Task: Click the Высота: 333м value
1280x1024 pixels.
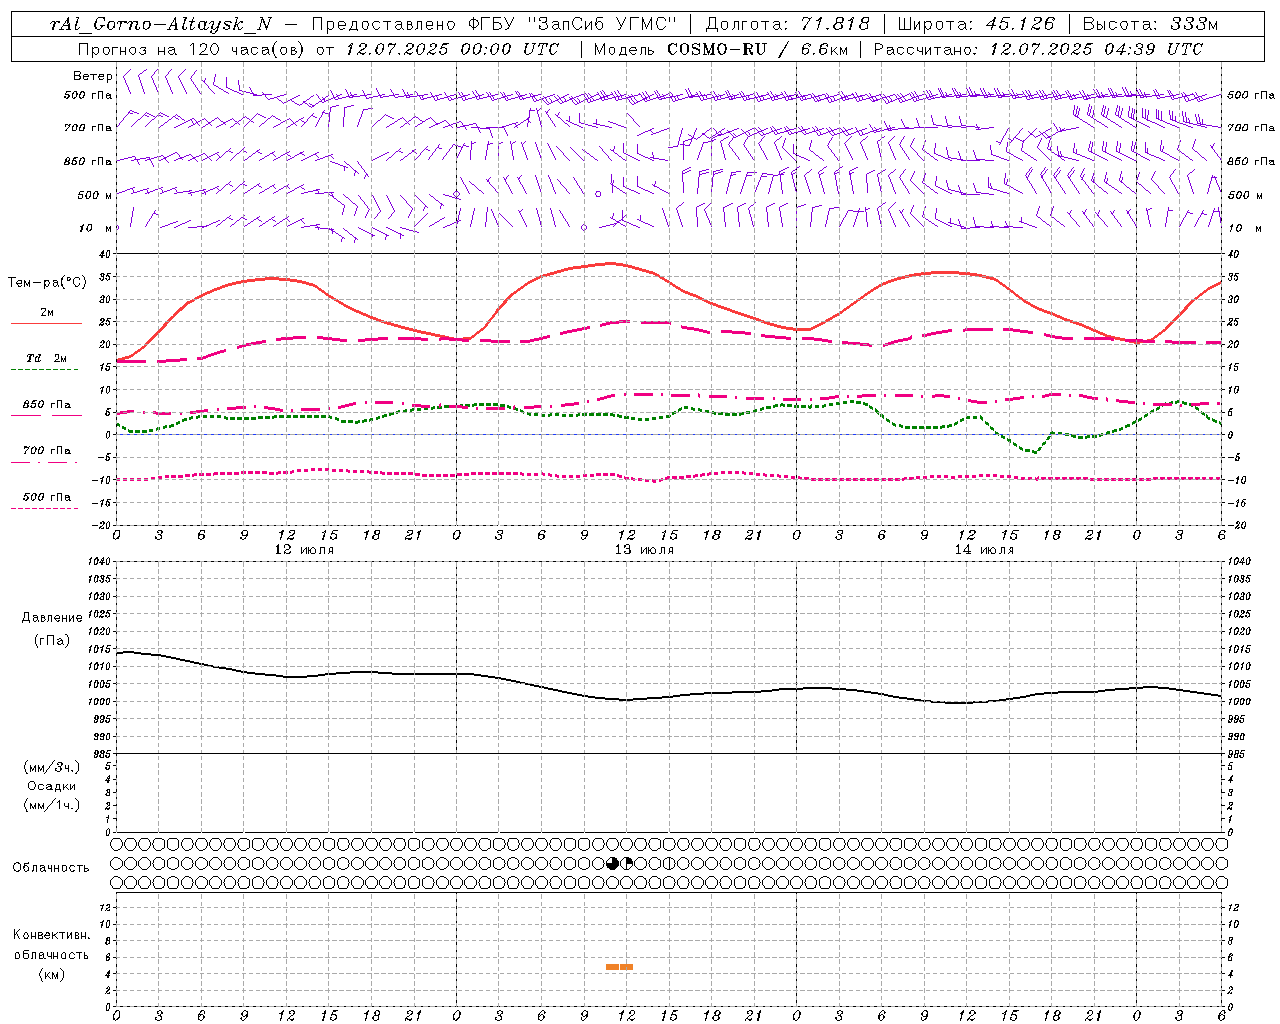Action: [1150, 24]
